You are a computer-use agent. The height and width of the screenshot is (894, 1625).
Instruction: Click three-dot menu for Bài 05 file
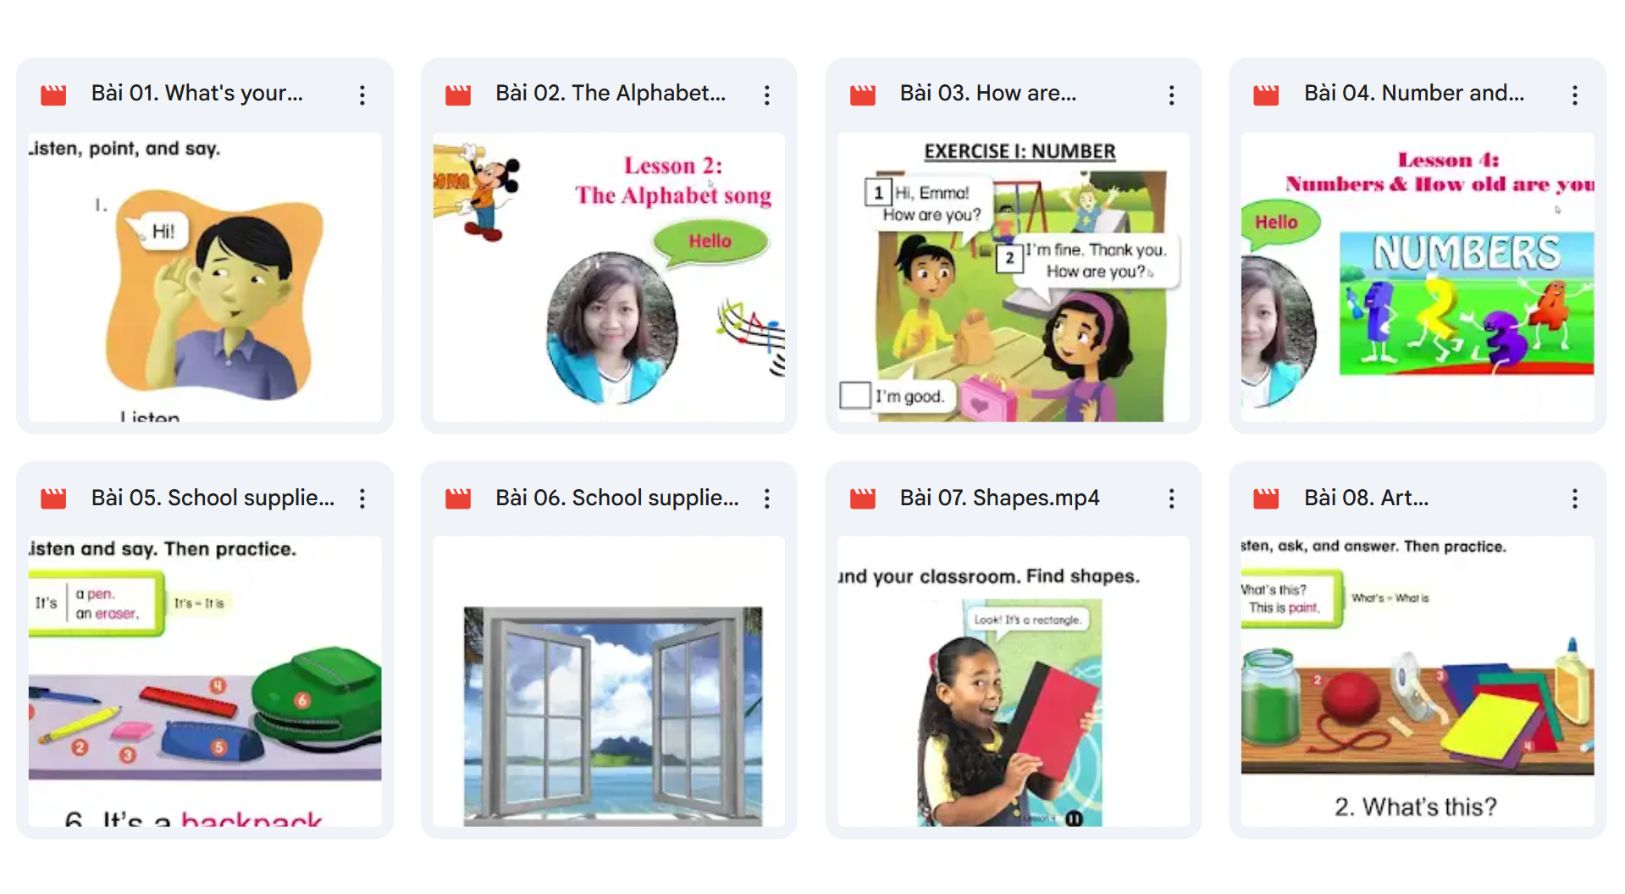click(362, 499)
